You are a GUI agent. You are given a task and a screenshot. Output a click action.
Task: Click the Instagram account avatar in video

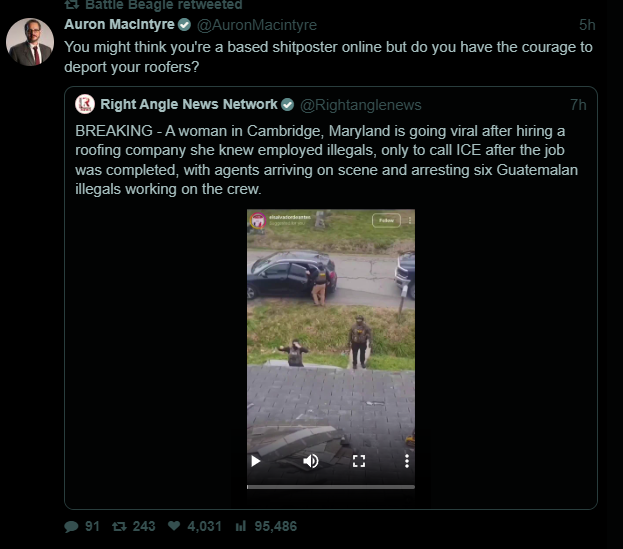point(257,219)
